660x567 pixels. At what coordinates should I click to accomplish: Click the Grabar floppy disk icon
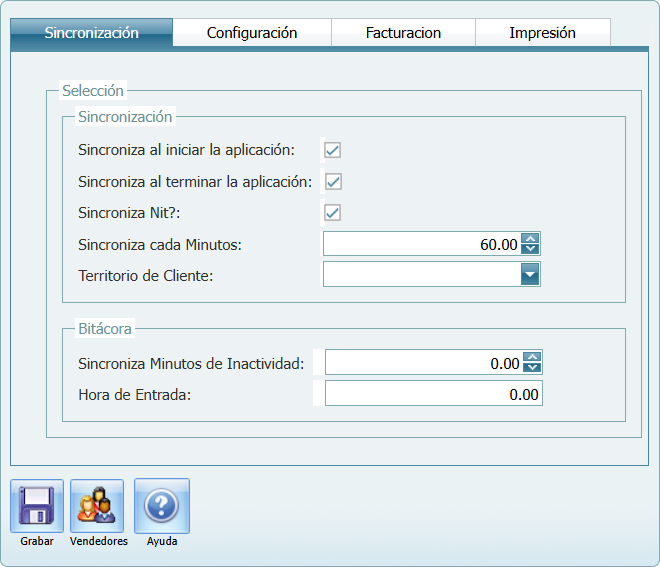click(x=37, y=506)
